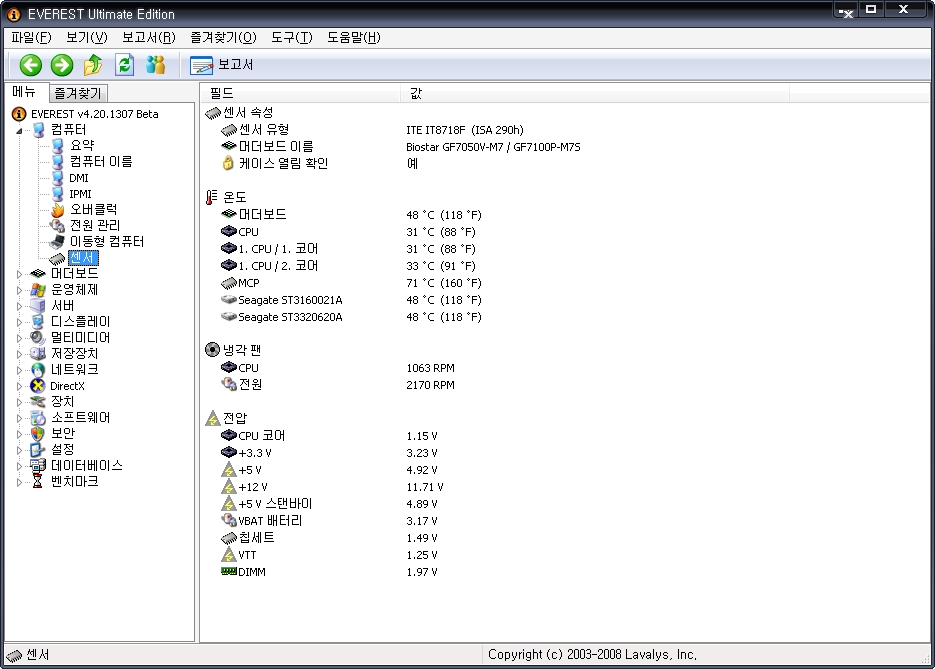Expand the 서버 tree node
Image resolution: width=935 pixels, height=669 pixels.
(x=19, y=306)
